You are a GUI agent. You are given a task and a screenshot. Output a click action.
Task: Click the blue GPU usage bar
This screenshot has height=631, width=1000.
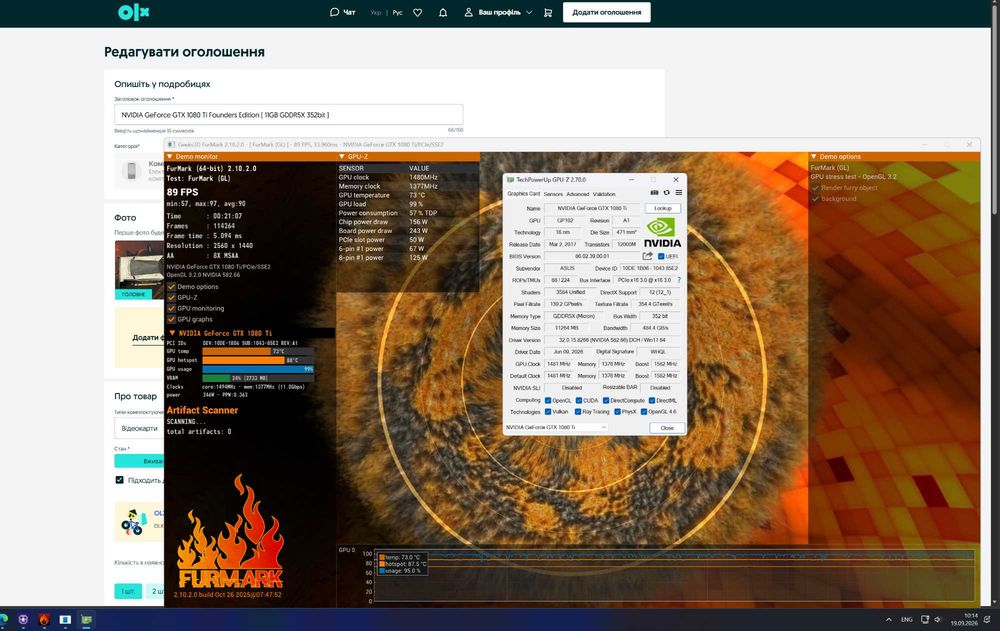[258, 369]
